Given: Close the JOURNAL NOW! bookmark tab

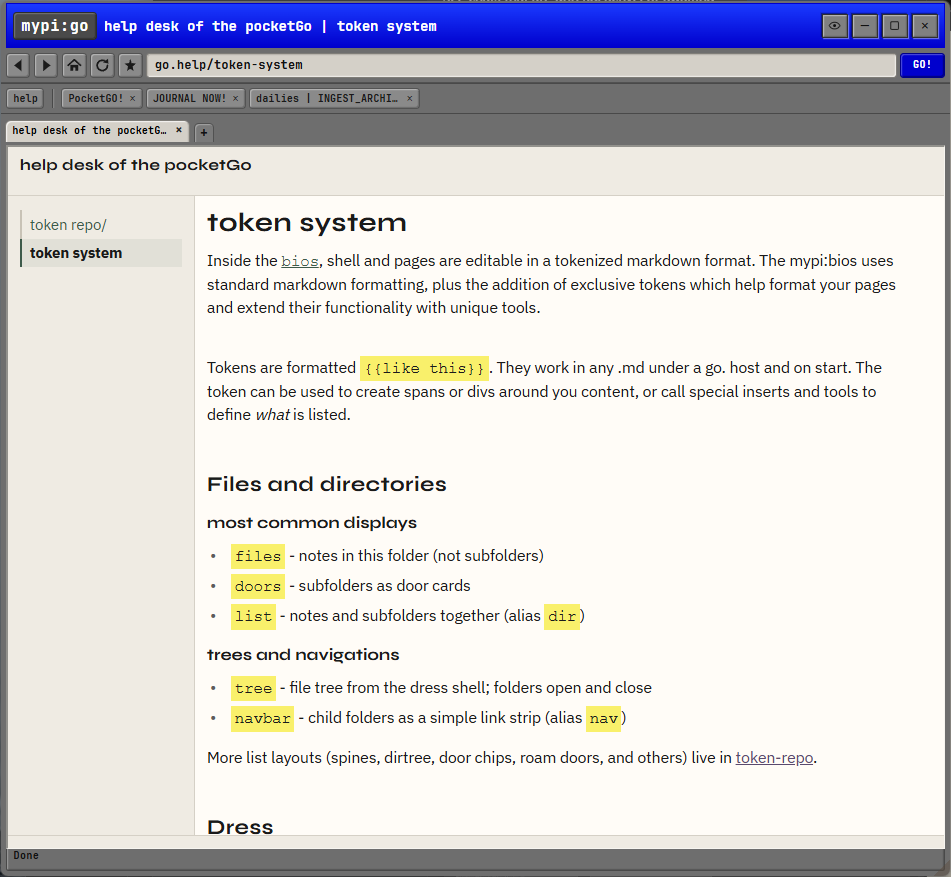Looking at the screenshot, I should pyautogui.click(x=235, y=98).
